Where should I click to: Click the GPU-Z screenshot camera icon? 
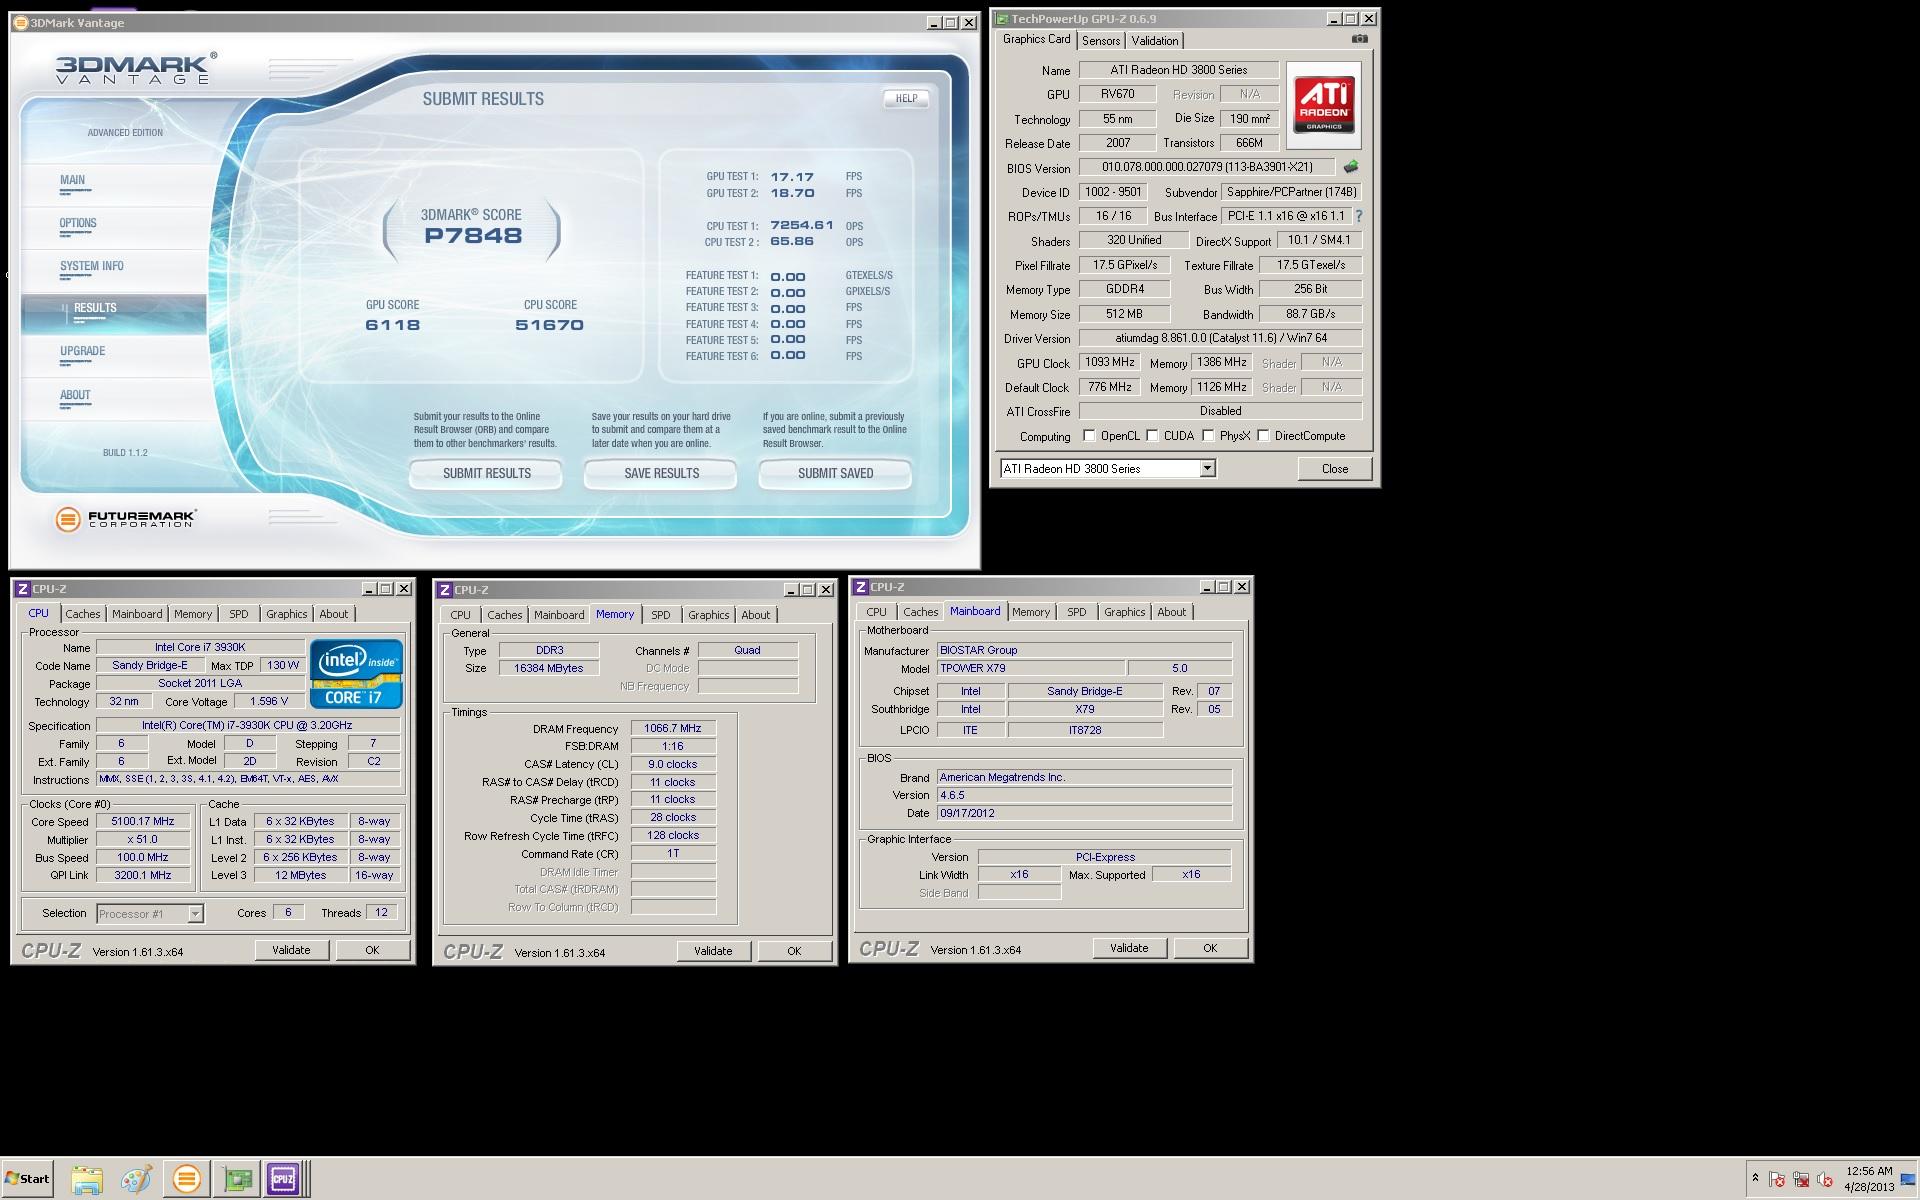(x=1360, y=39)
